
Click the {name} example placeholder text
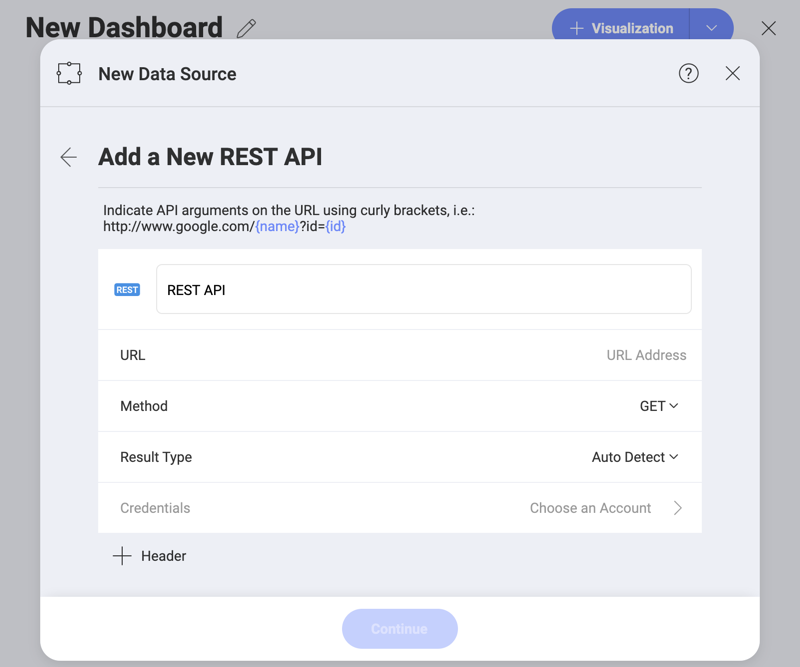(x=277, y=226)
